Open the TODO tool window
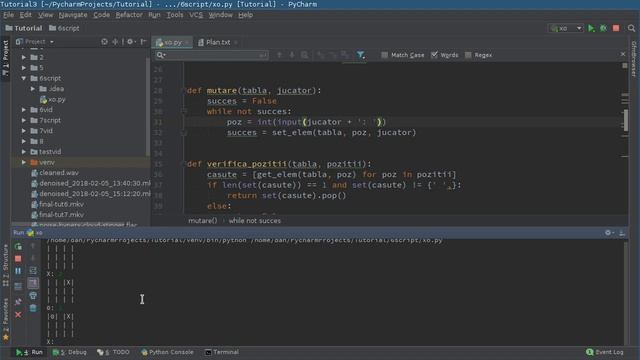This screenshot has width=640, height=360. click(x=113, y=352)
